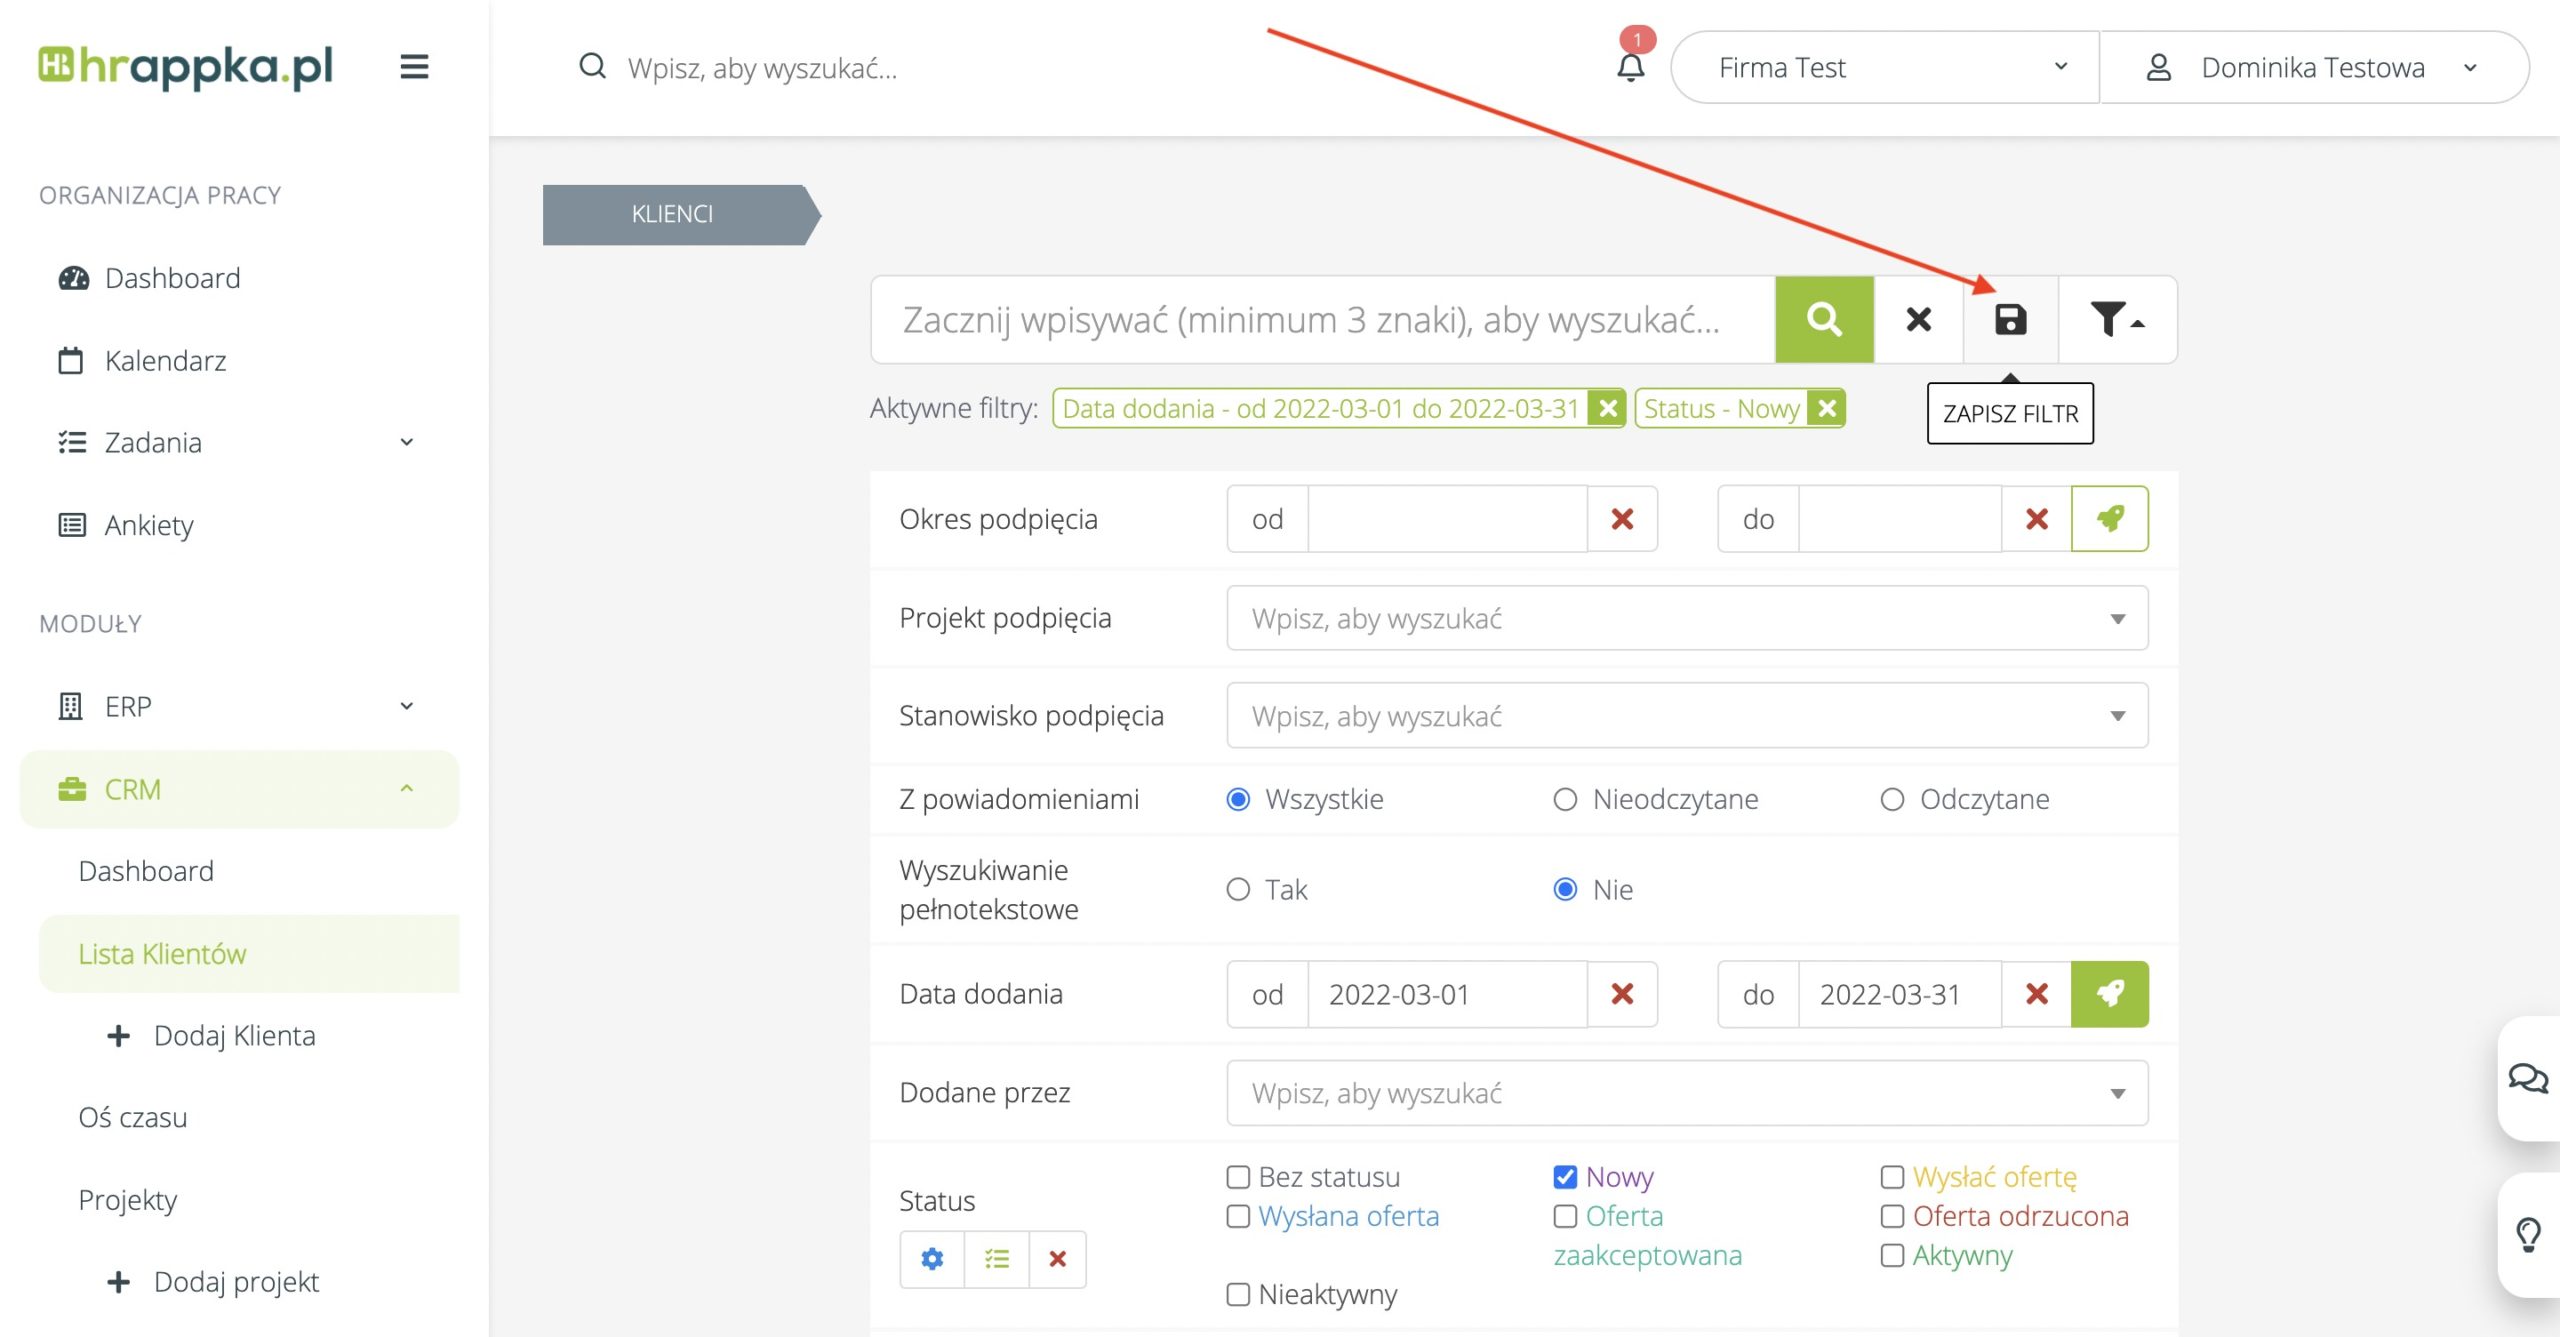Open the blue gear icon under Status
The width and height of the screenshot is (2560, 1337).
(x=932, y=1259)
